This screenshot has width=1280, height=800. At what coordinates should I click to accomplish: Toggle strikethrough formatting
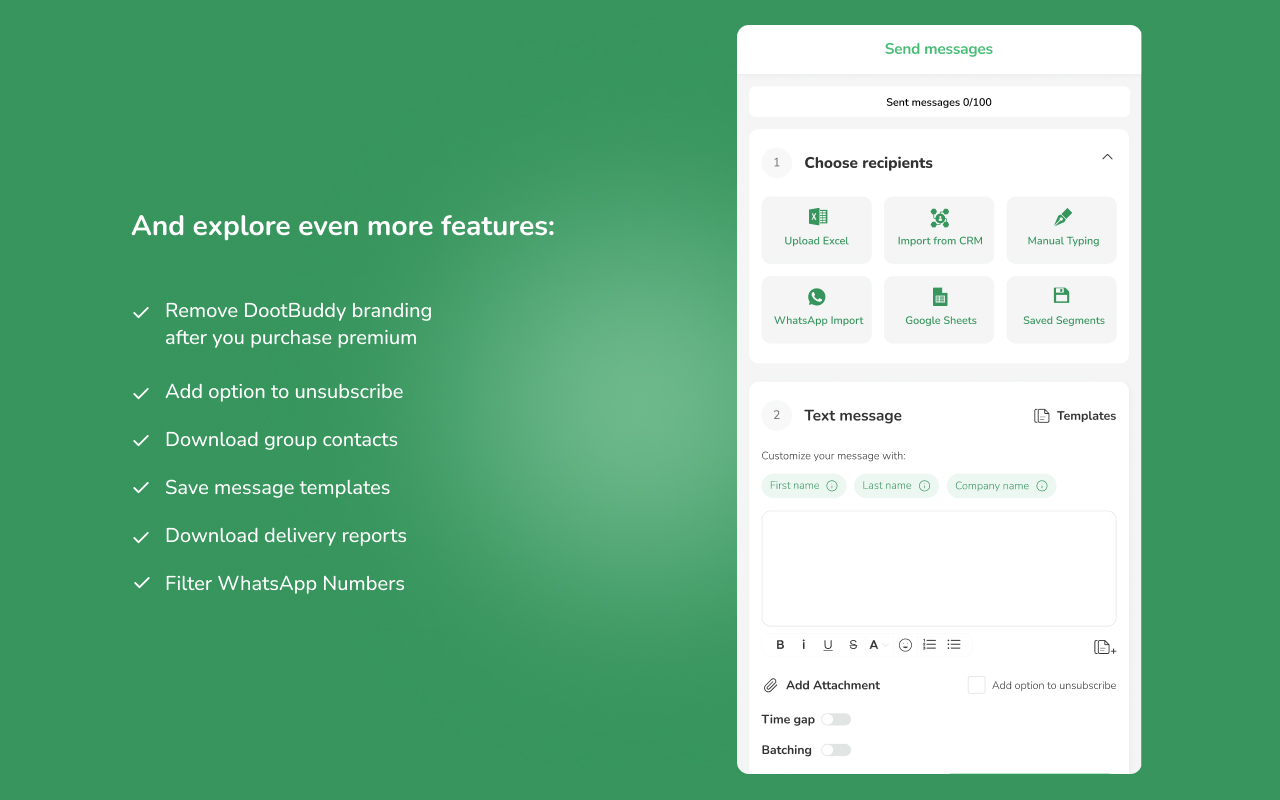[x=853, y=645]
